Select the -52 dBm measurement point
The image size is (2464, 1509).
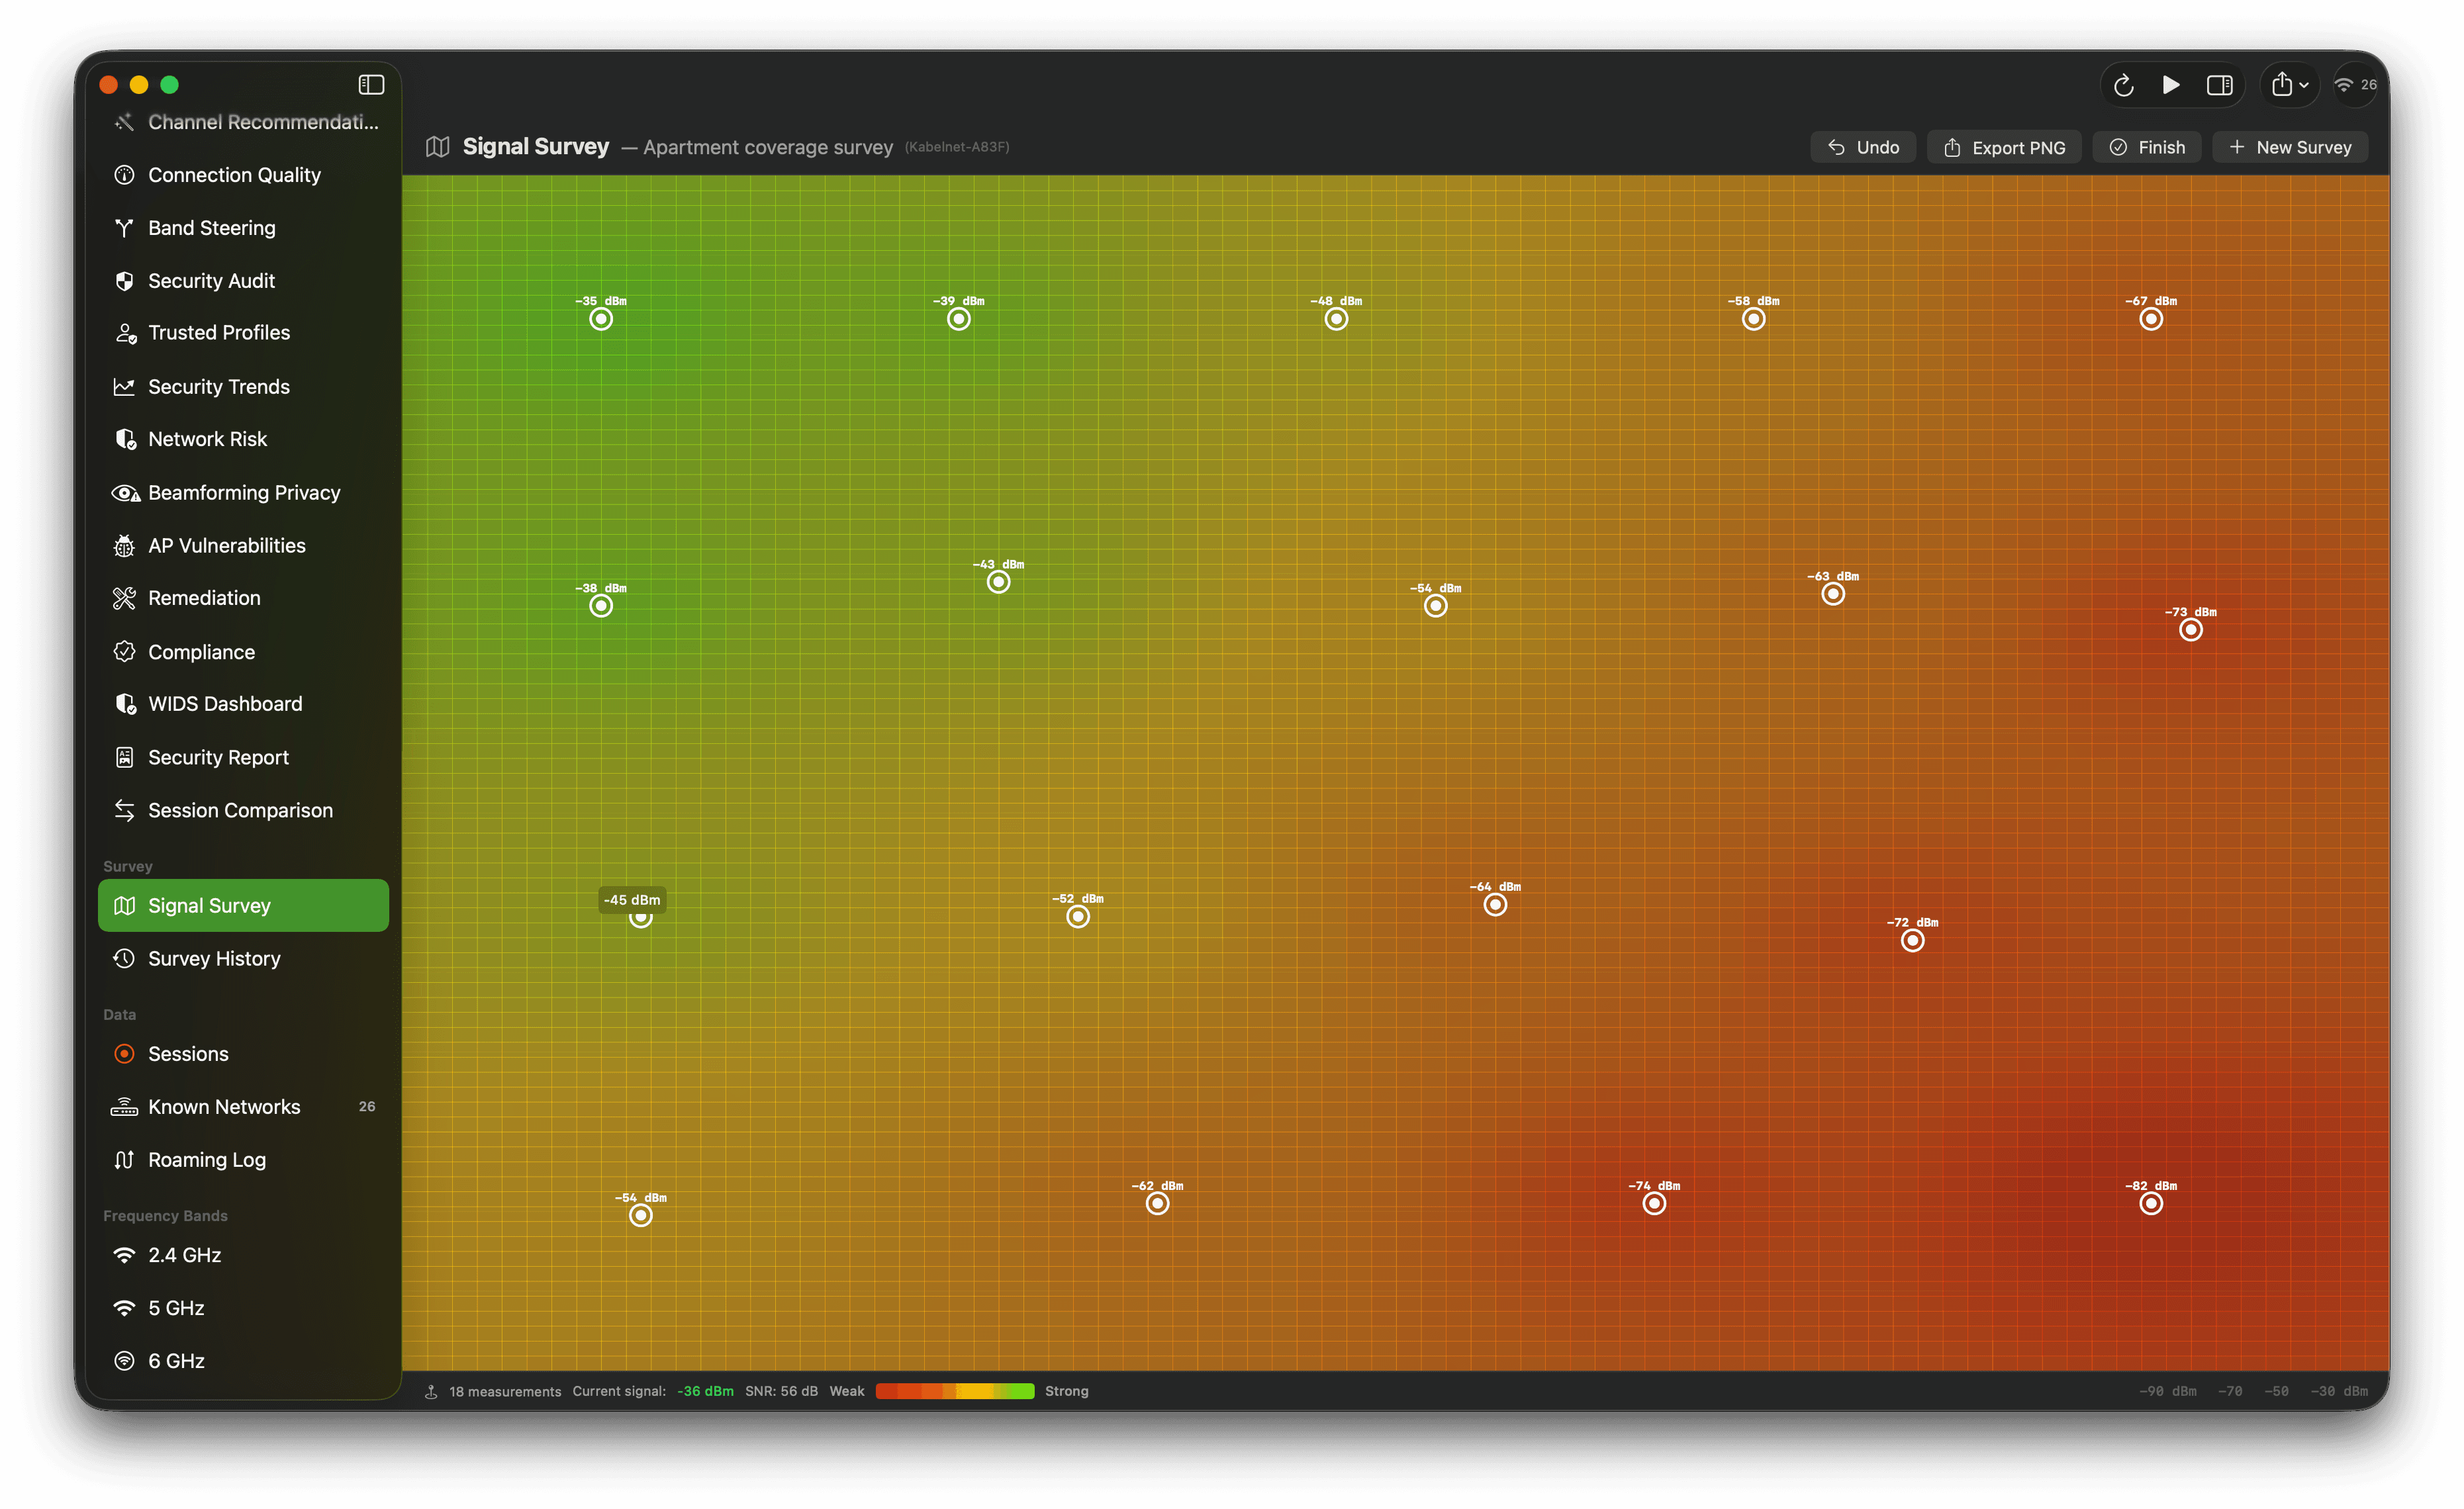[x=1078, y=917]
